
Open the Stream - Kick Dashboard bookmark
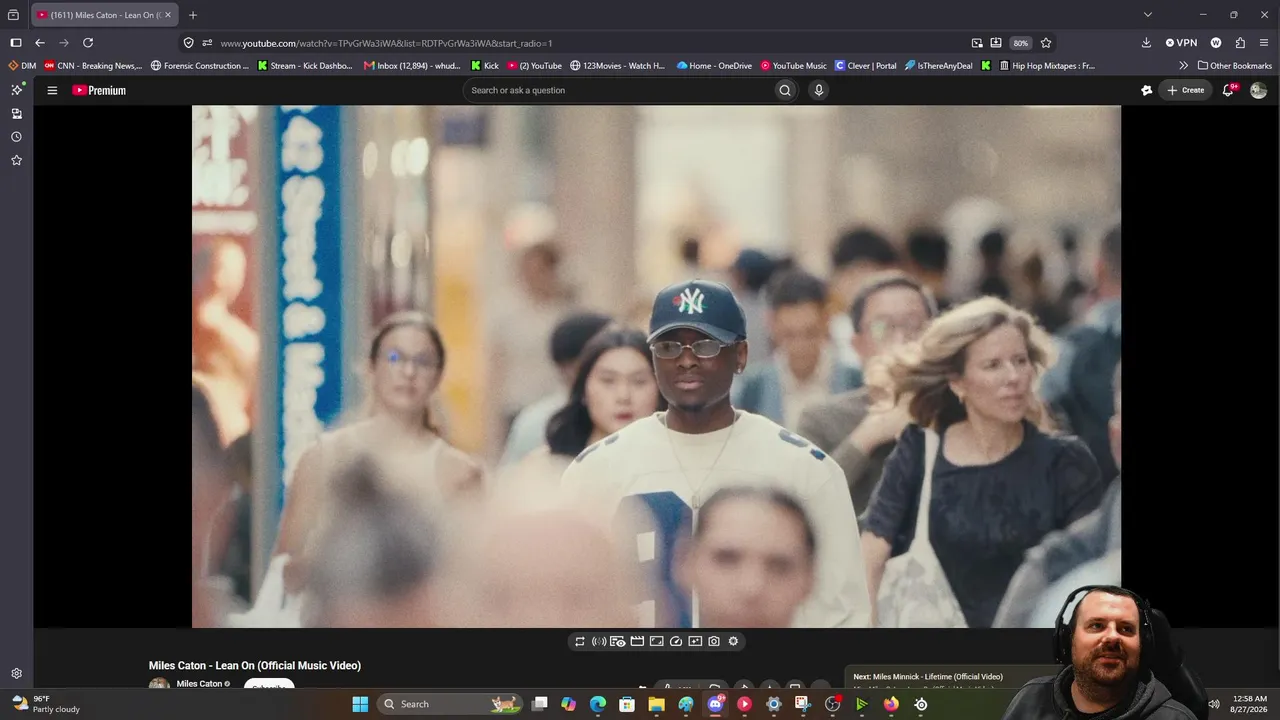[305, 66]
